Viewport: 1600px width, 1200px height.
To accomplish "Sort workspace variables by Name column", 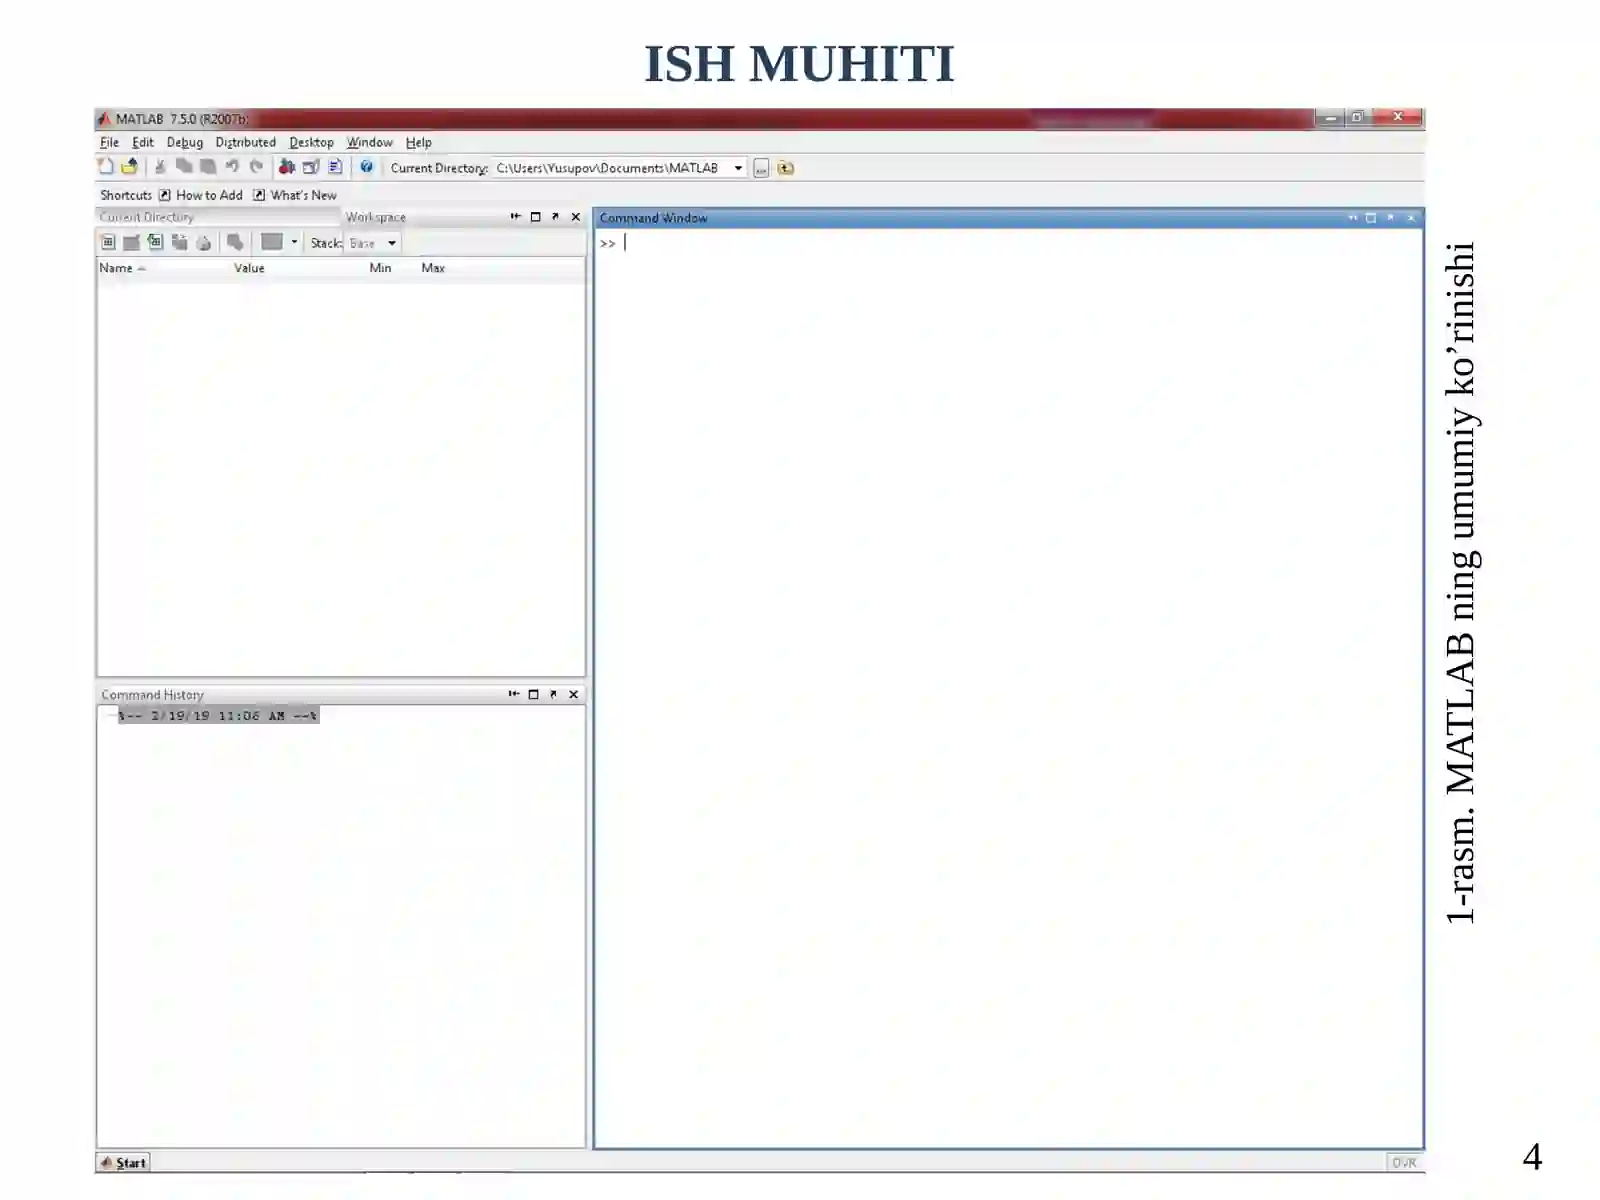I will (x=122, y=268).
